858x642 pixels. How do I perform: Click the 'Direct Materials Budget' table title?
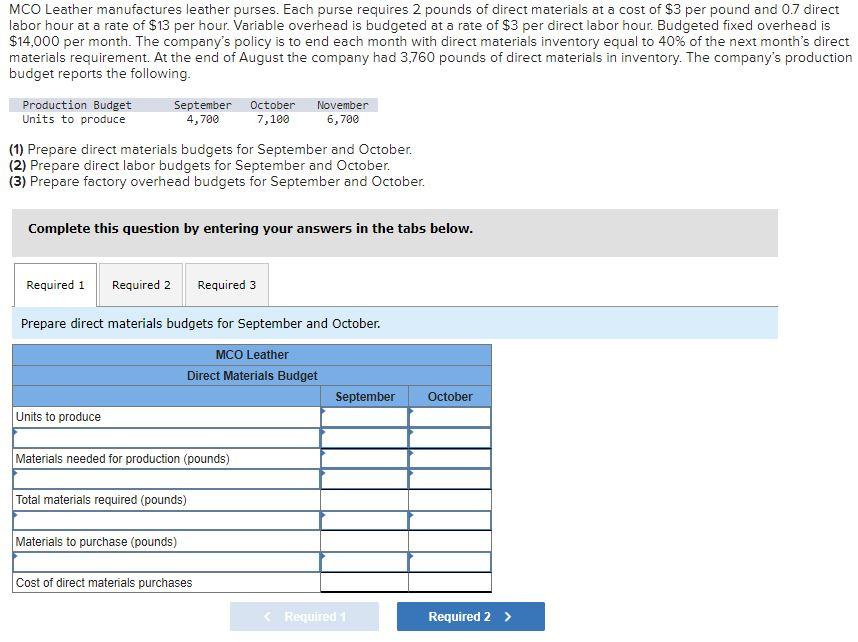[252, 375]
